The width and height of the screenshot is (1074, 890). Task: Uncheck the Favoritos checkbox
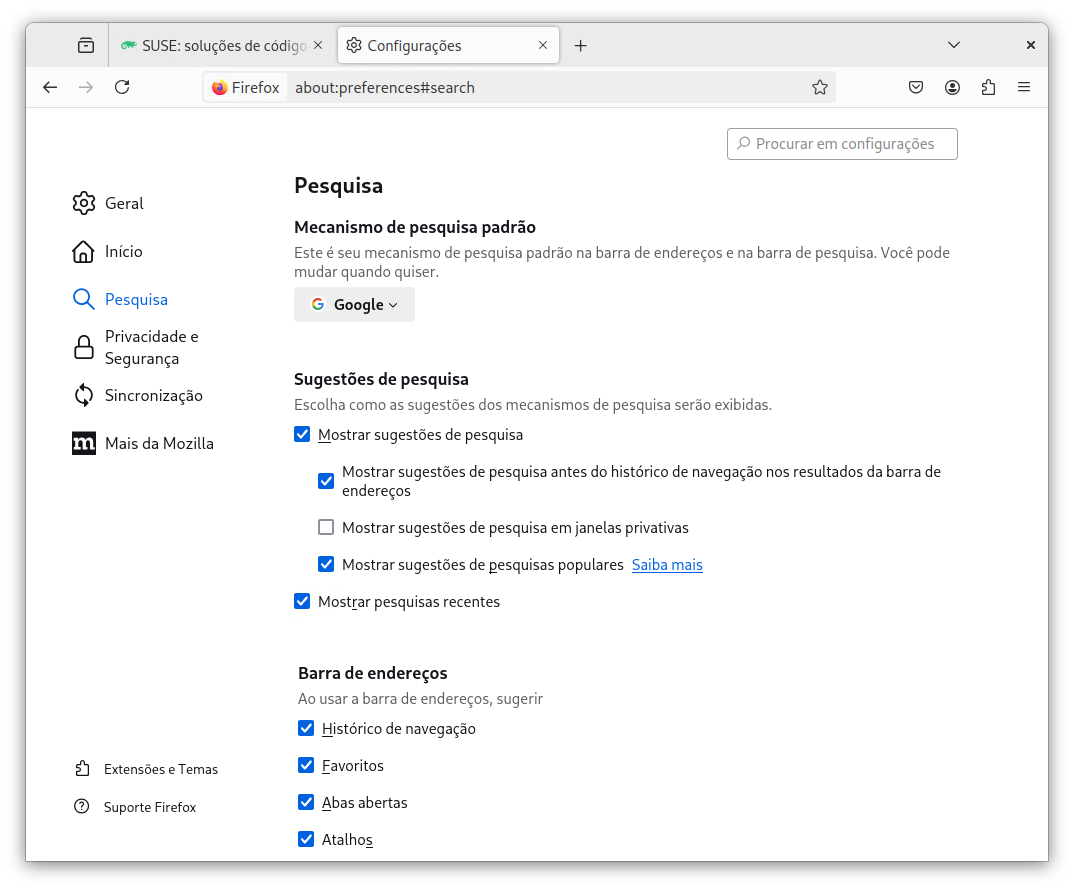pos(306,765)
